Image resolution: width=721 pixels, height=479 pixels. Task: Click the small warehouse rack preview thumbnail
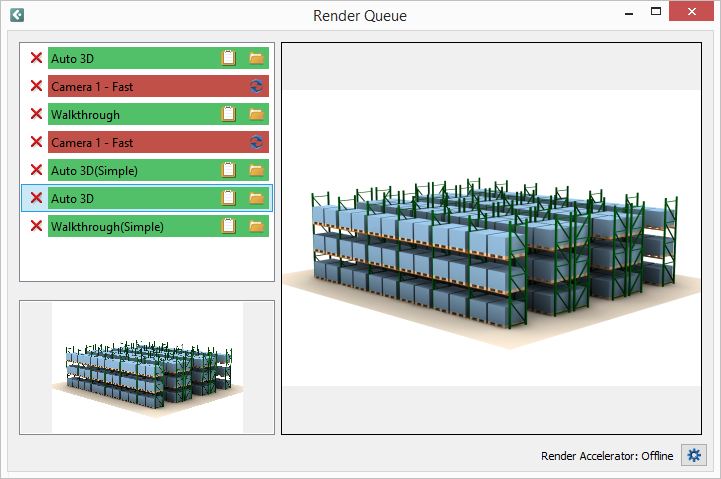147,367
